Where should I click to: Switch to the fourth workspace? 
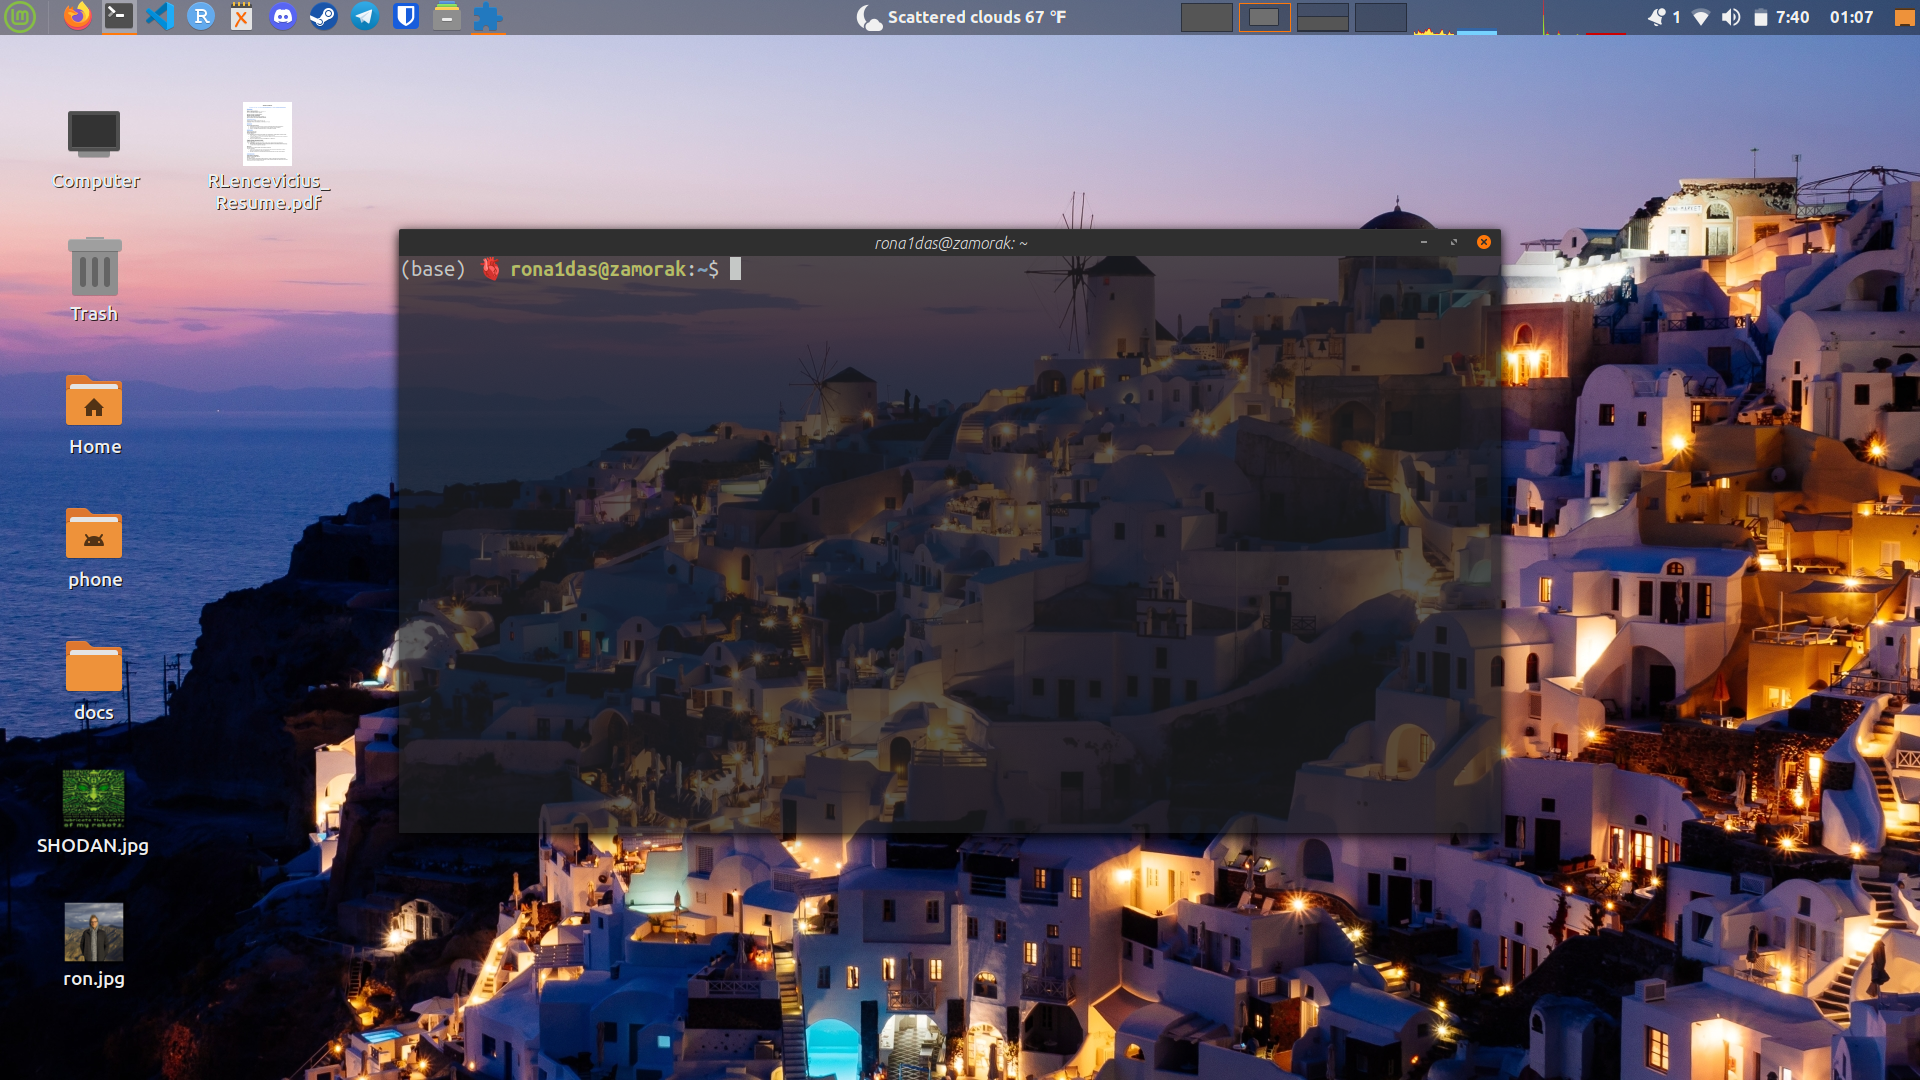(1380, 17)
